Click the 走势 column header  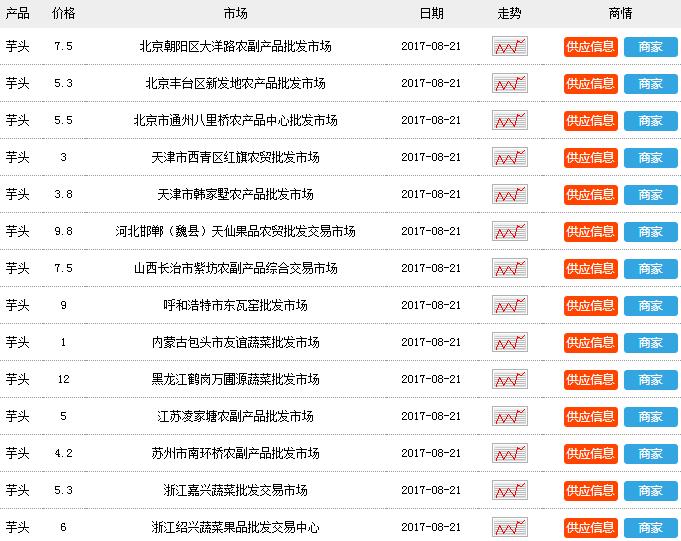pyautogui.click(x=509, y=14)
